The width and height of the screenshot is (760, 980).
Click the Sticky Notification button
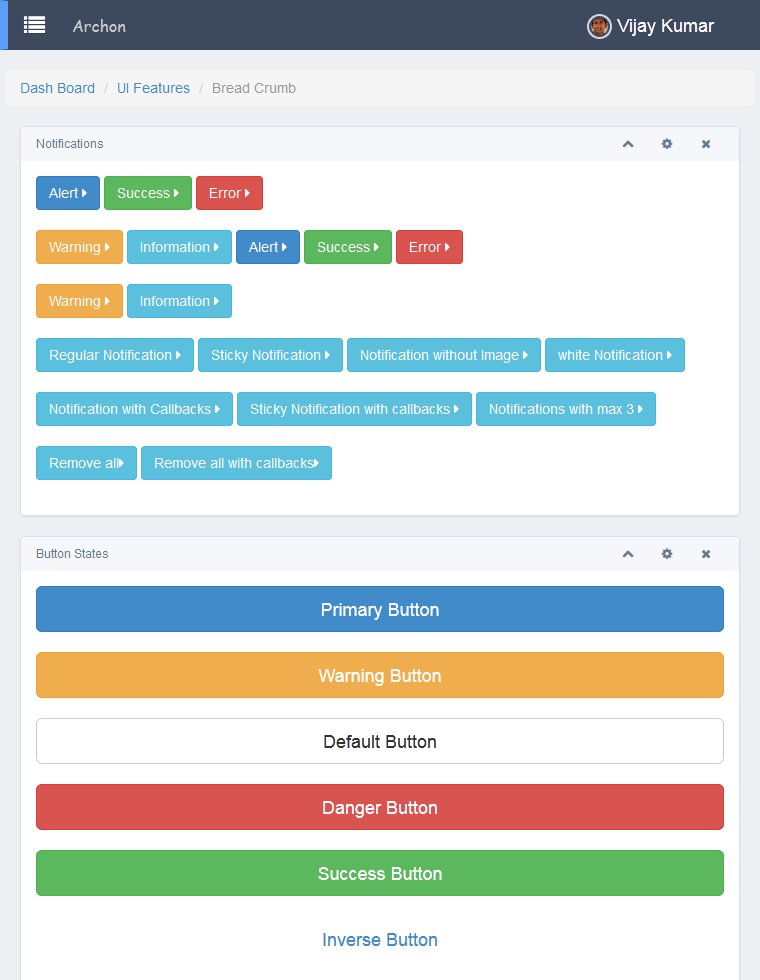pos(270,355)
